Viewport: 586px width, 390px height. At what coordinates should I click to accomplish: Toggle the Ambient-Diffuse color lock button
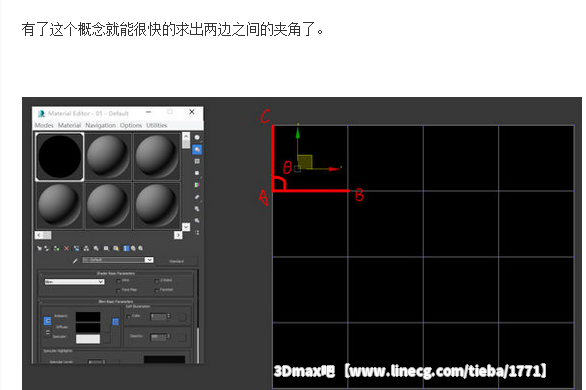click(47, 321)
